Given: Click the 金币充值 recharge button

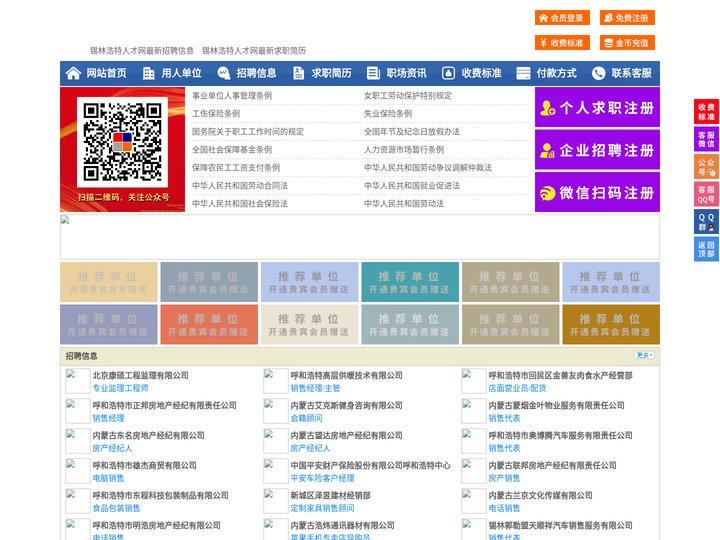Looking at the screenshot, I should [x=627, y=43].
